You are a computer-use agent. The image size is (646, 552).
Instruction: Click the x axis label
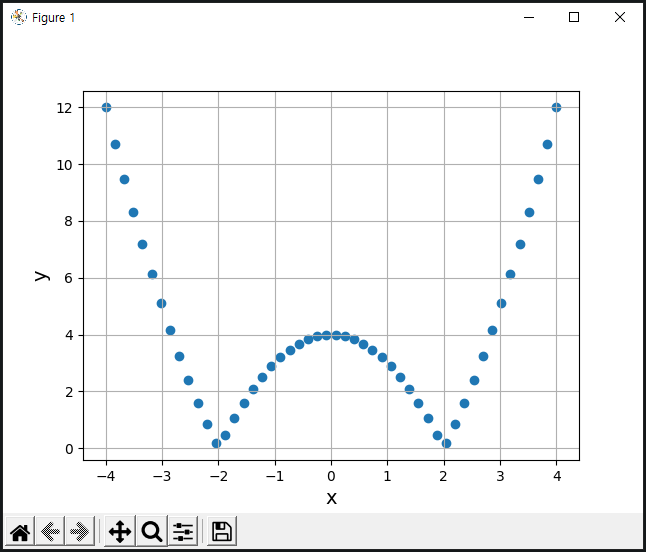[x=331, y=498]
